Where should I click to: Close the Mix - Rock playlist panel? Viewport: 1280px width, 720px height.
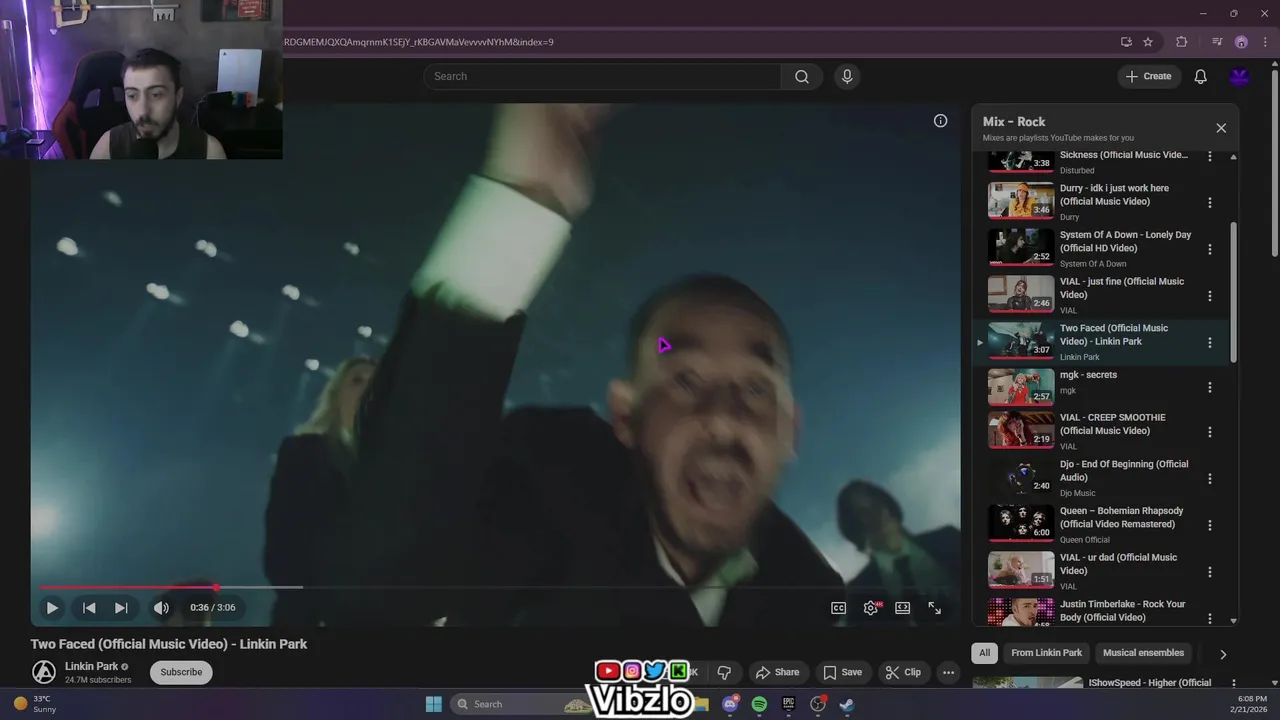click(1221, 128)
